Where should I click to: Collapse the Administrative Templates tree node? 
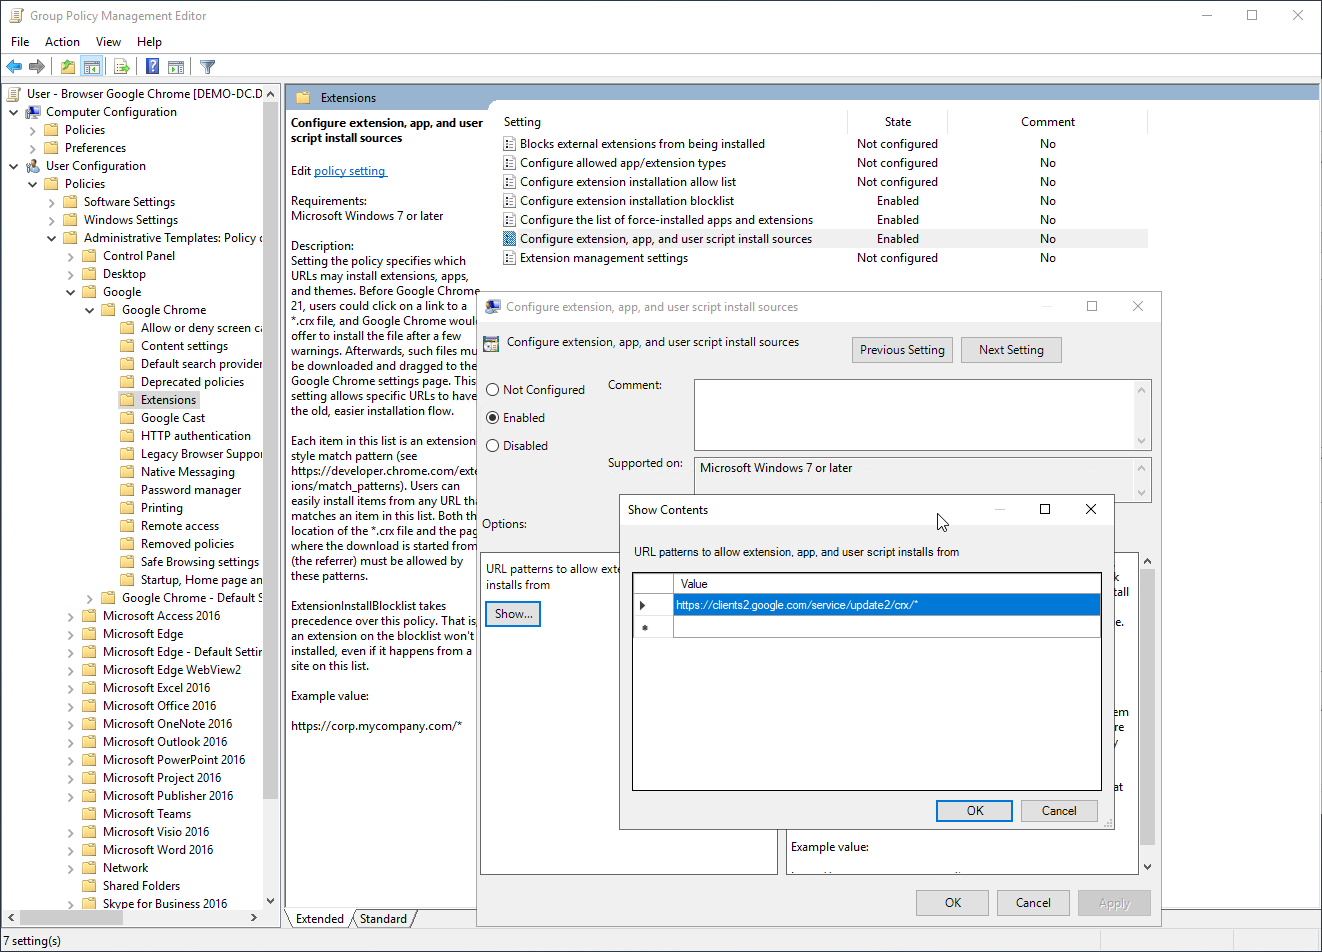pyautogui.click(x=52, y=238)
